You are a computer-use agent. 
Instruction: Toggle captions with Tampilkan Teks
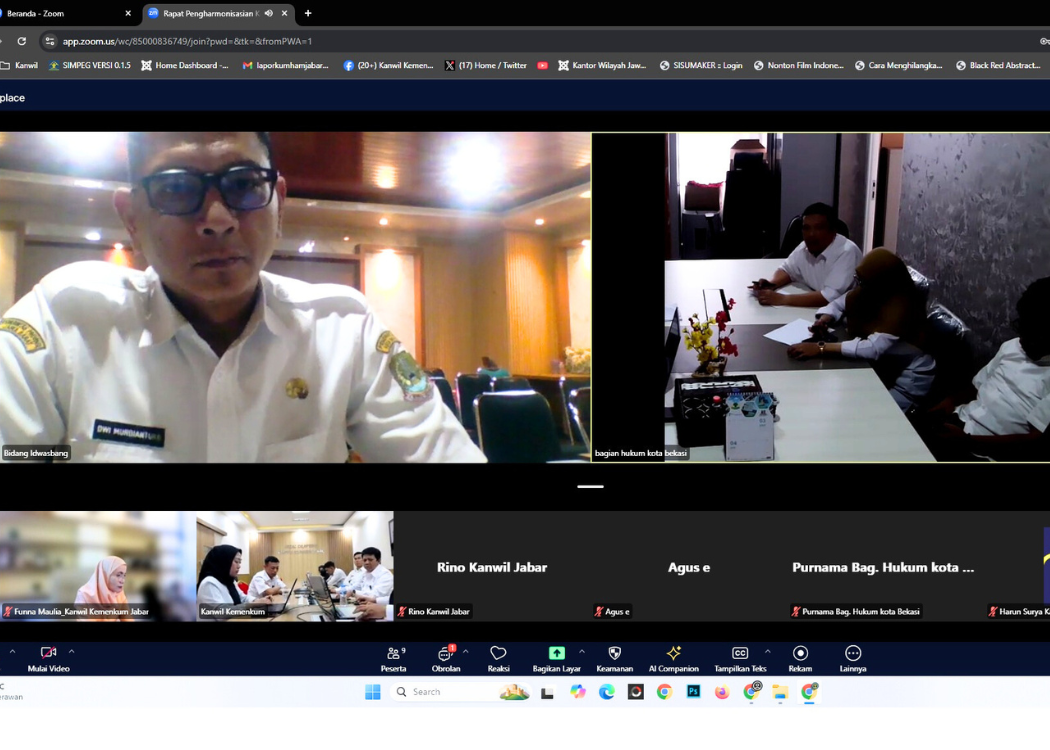tap(740, 658)
